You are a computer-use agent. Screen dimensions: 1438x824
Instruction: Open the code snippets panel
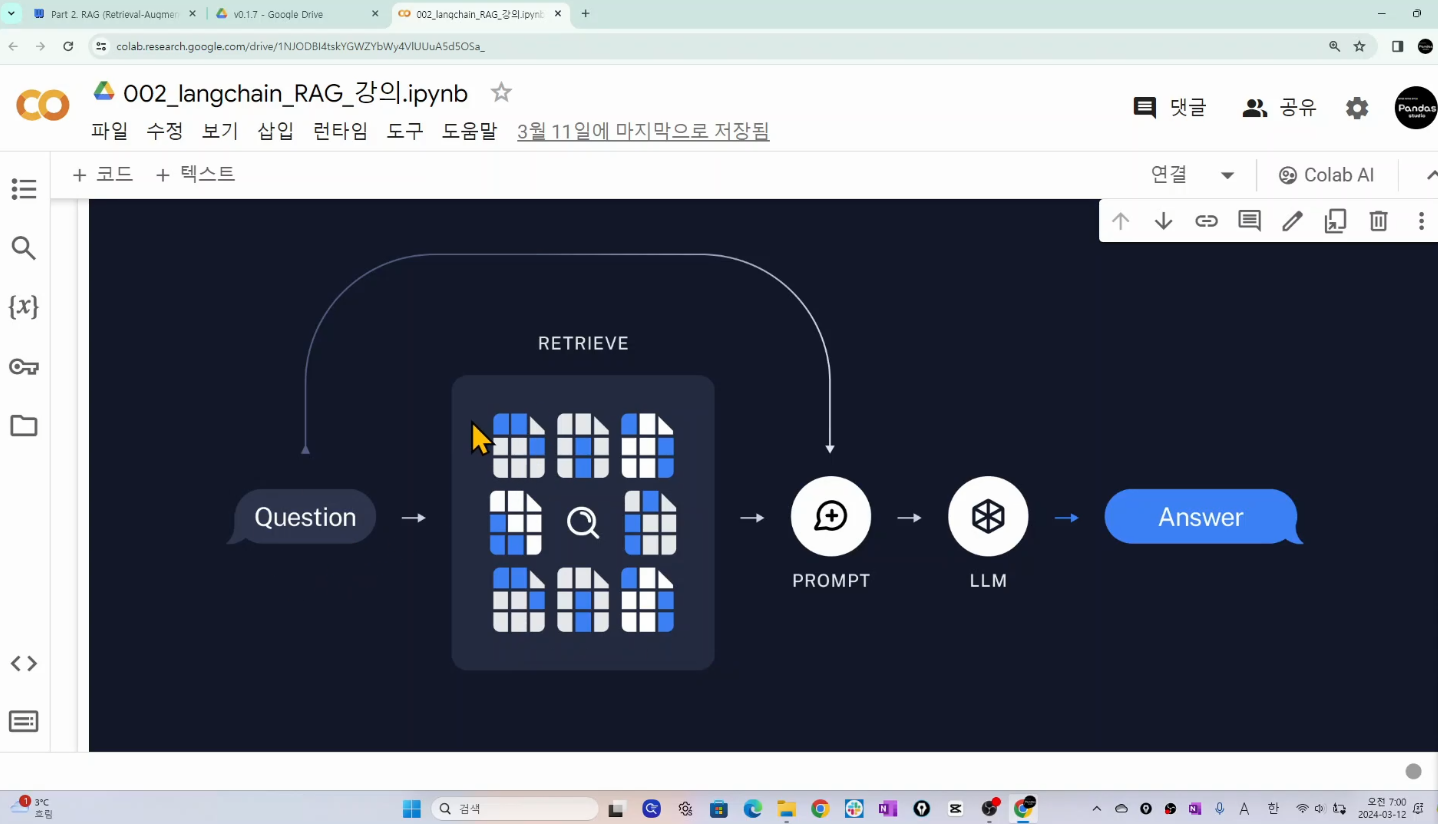[x=24, y=662]
